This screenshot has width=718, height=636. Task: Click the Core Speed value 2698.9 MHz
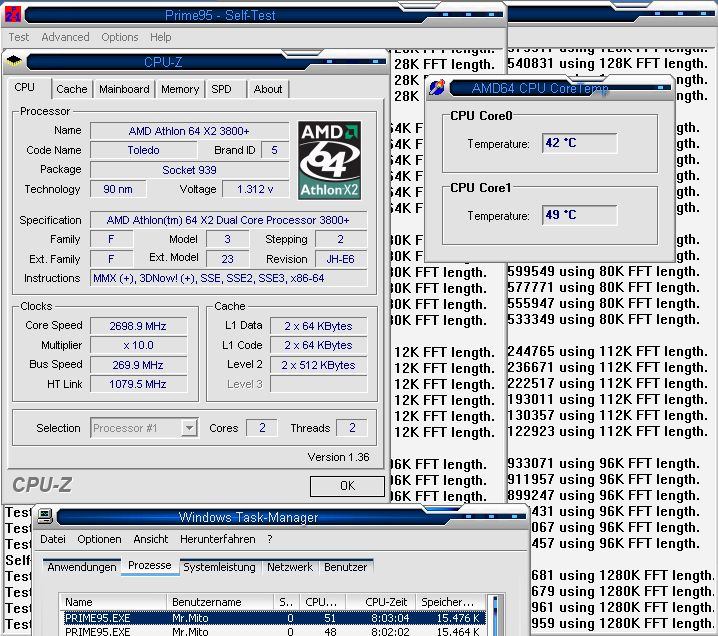(x=138, y=326)
